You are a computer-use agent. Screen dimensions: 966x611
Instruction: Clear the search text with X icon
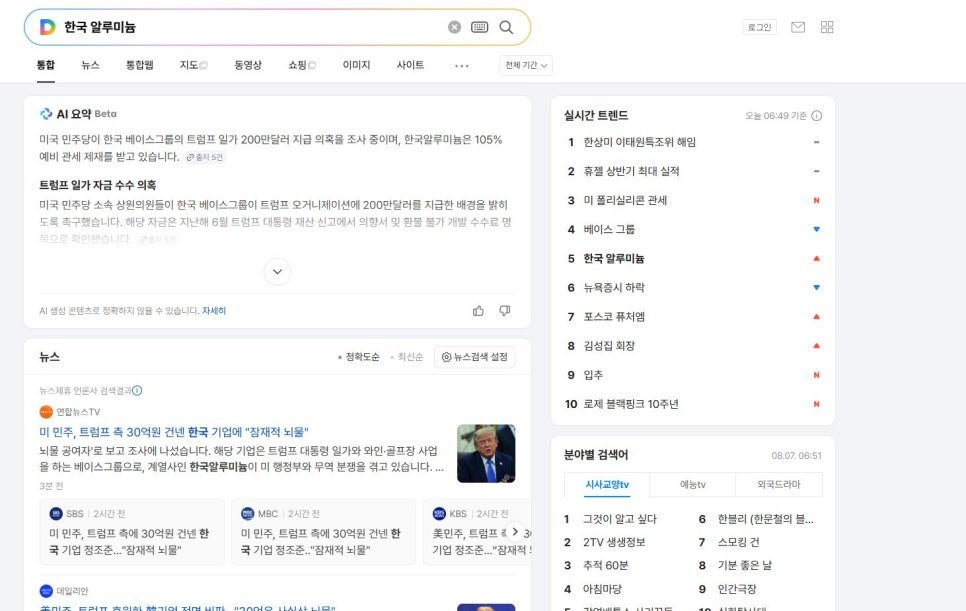454,27
